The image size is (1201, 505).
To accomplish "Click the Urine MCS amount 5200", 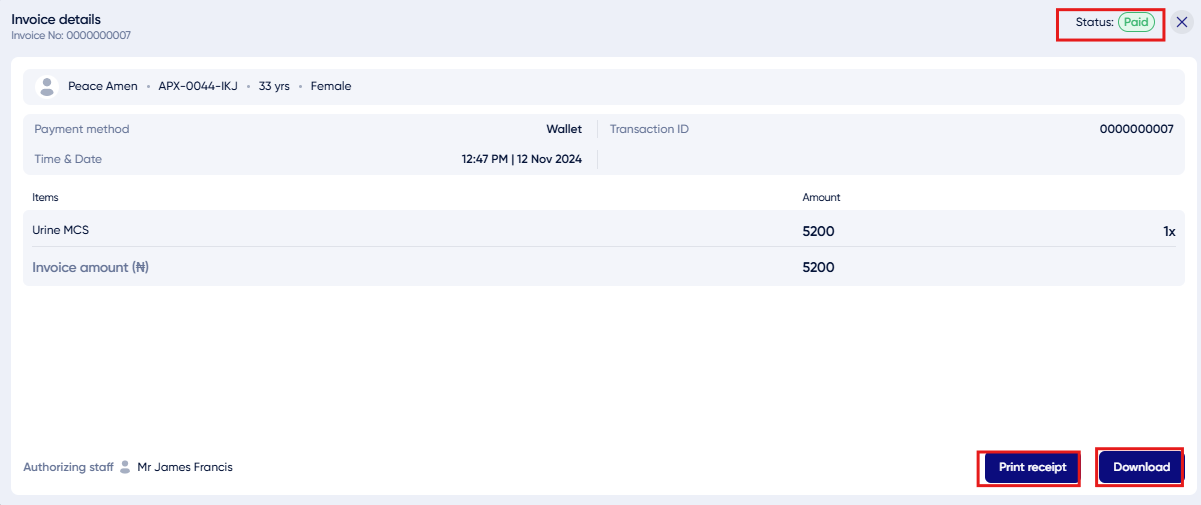I will (818, 231).
